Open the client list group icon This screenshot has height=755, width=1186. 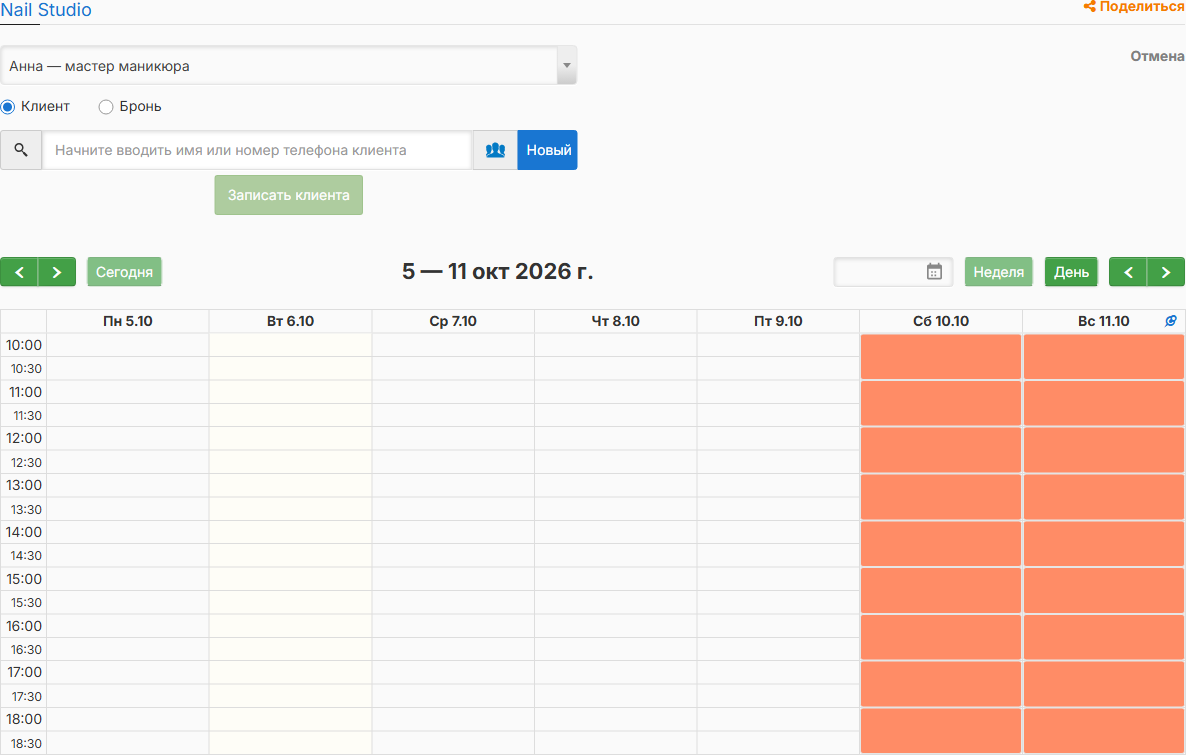point(495,150)
